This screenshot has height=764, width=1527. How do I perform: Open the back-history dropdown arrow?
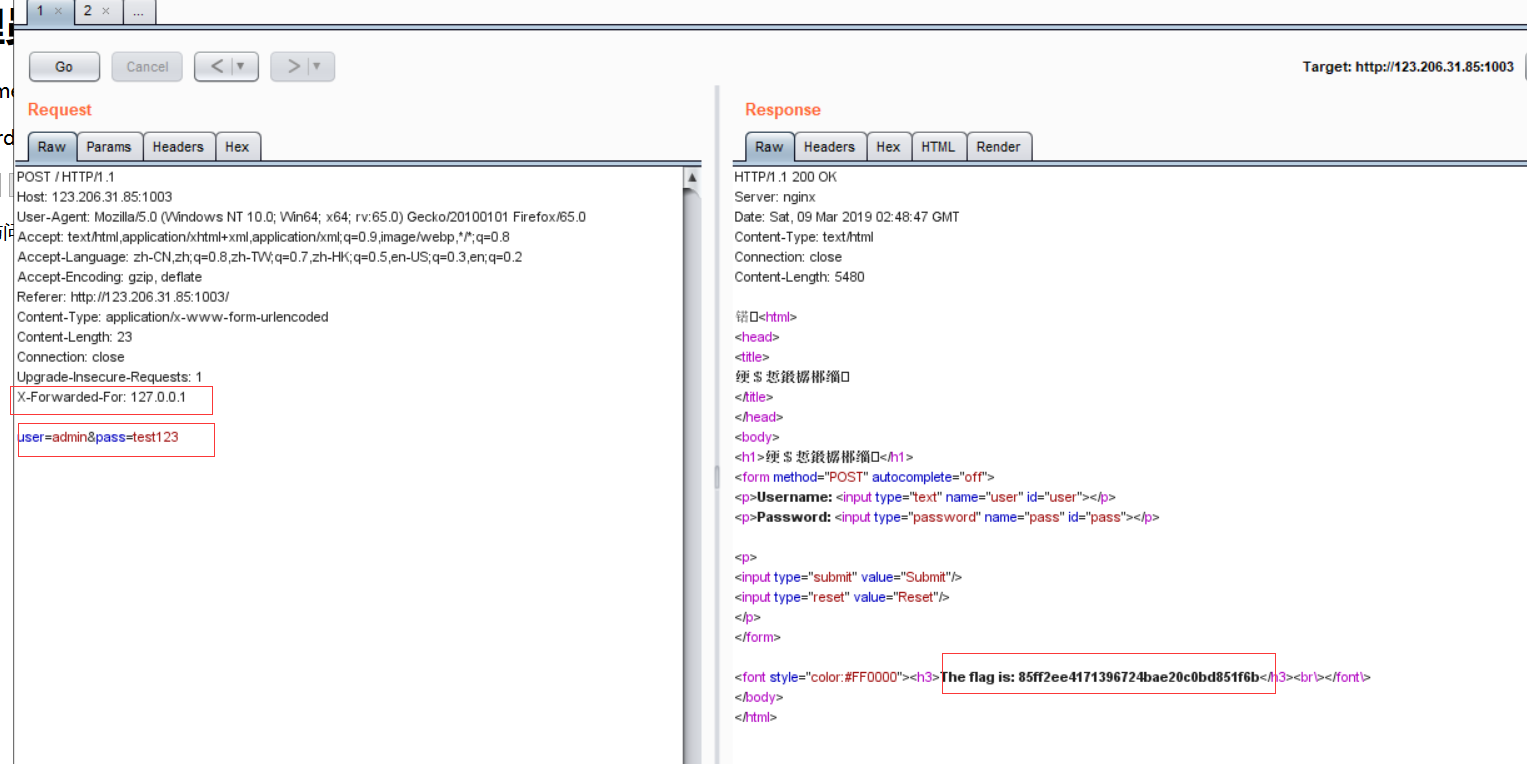point(243,67)
